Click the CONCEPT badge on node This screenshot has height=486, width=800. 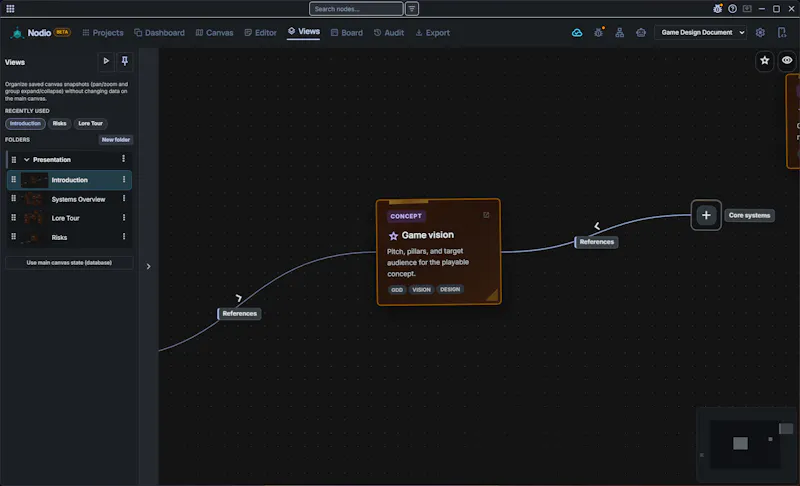406,216
